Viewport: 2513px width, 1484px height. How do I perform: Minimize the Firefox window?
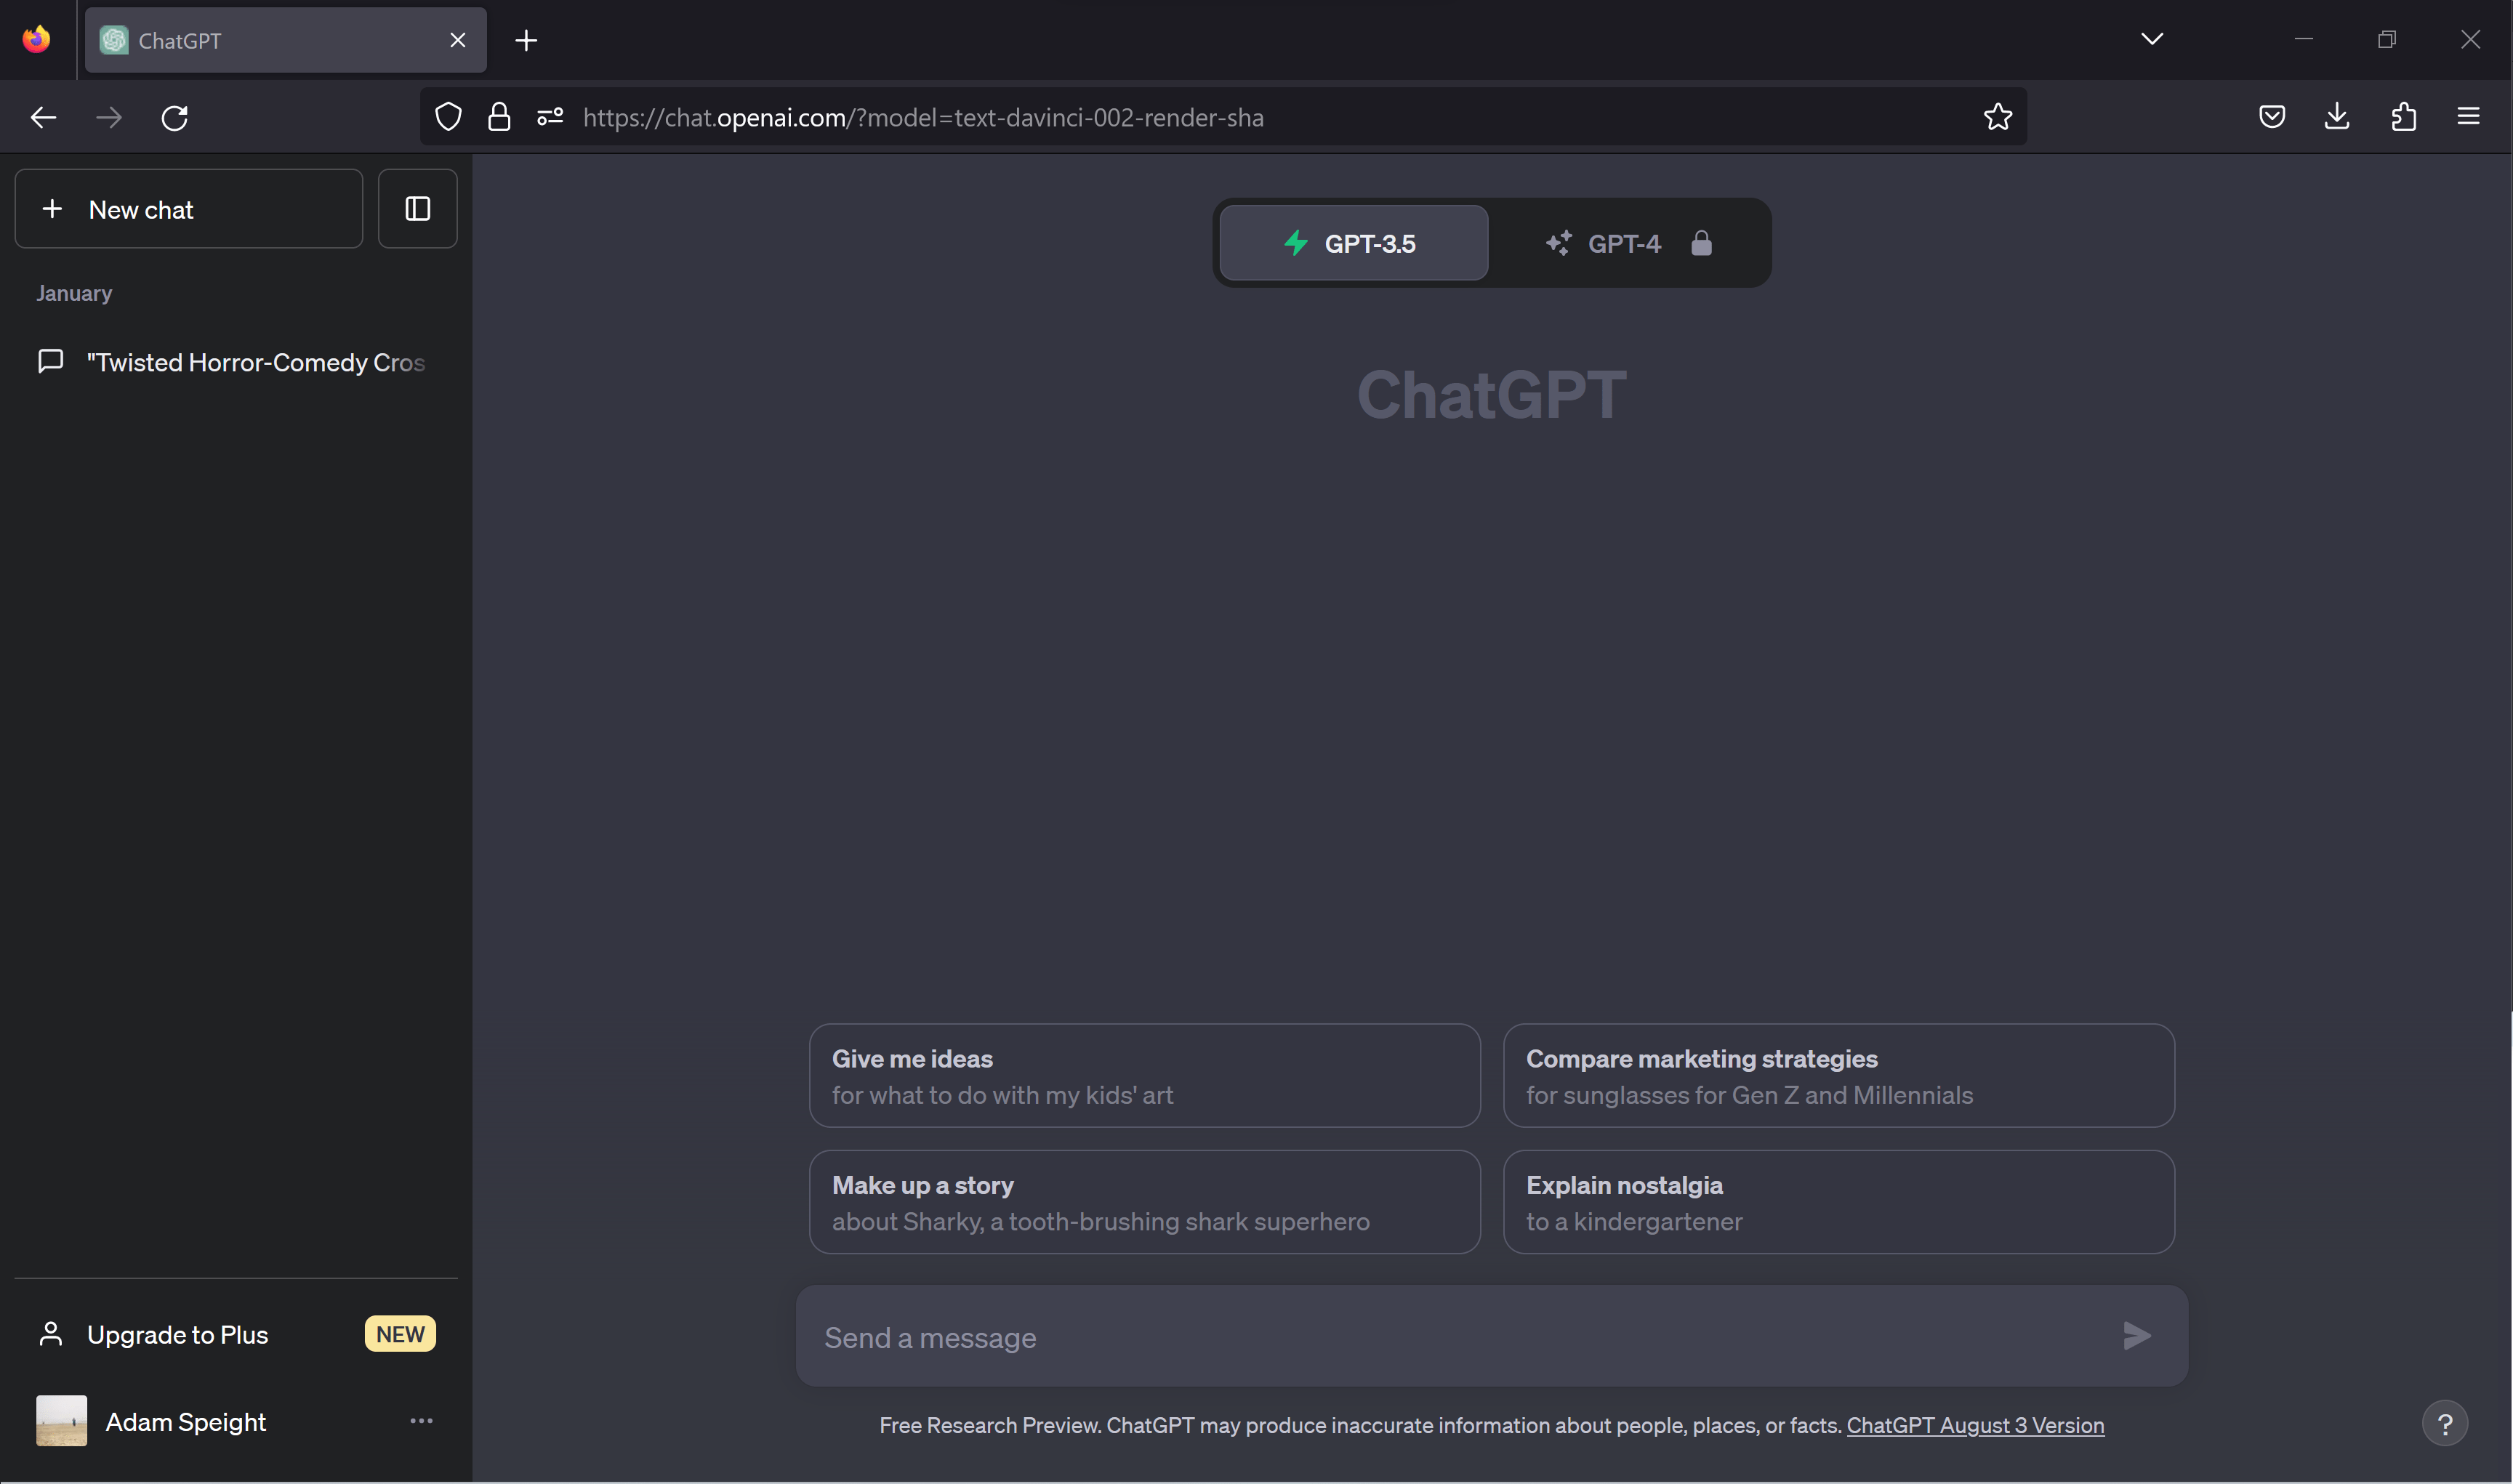[x=2304, y=39]
